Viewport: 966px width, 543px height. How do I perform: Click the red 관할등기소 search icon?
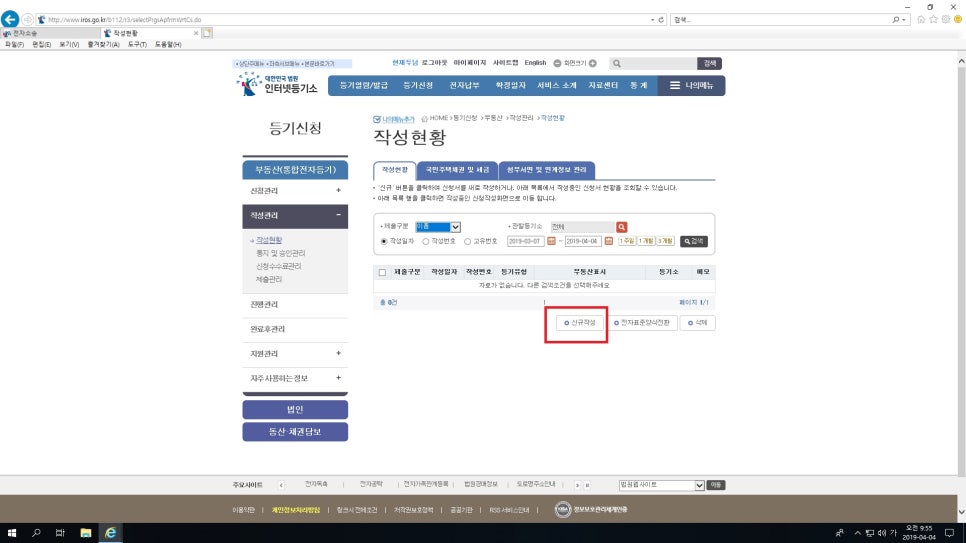[x=622, y=227]
